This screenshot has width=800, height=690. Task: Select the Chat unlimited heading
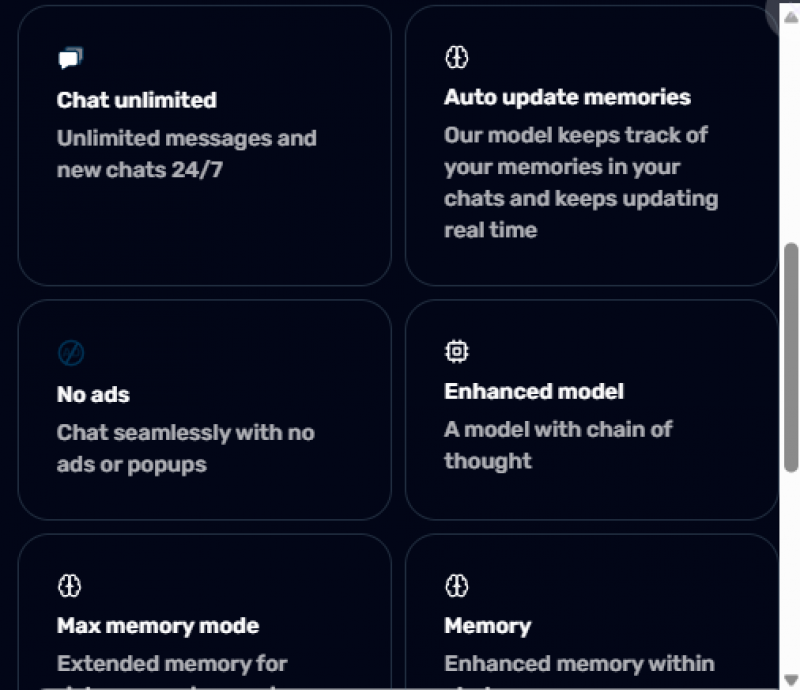point(136,100)
